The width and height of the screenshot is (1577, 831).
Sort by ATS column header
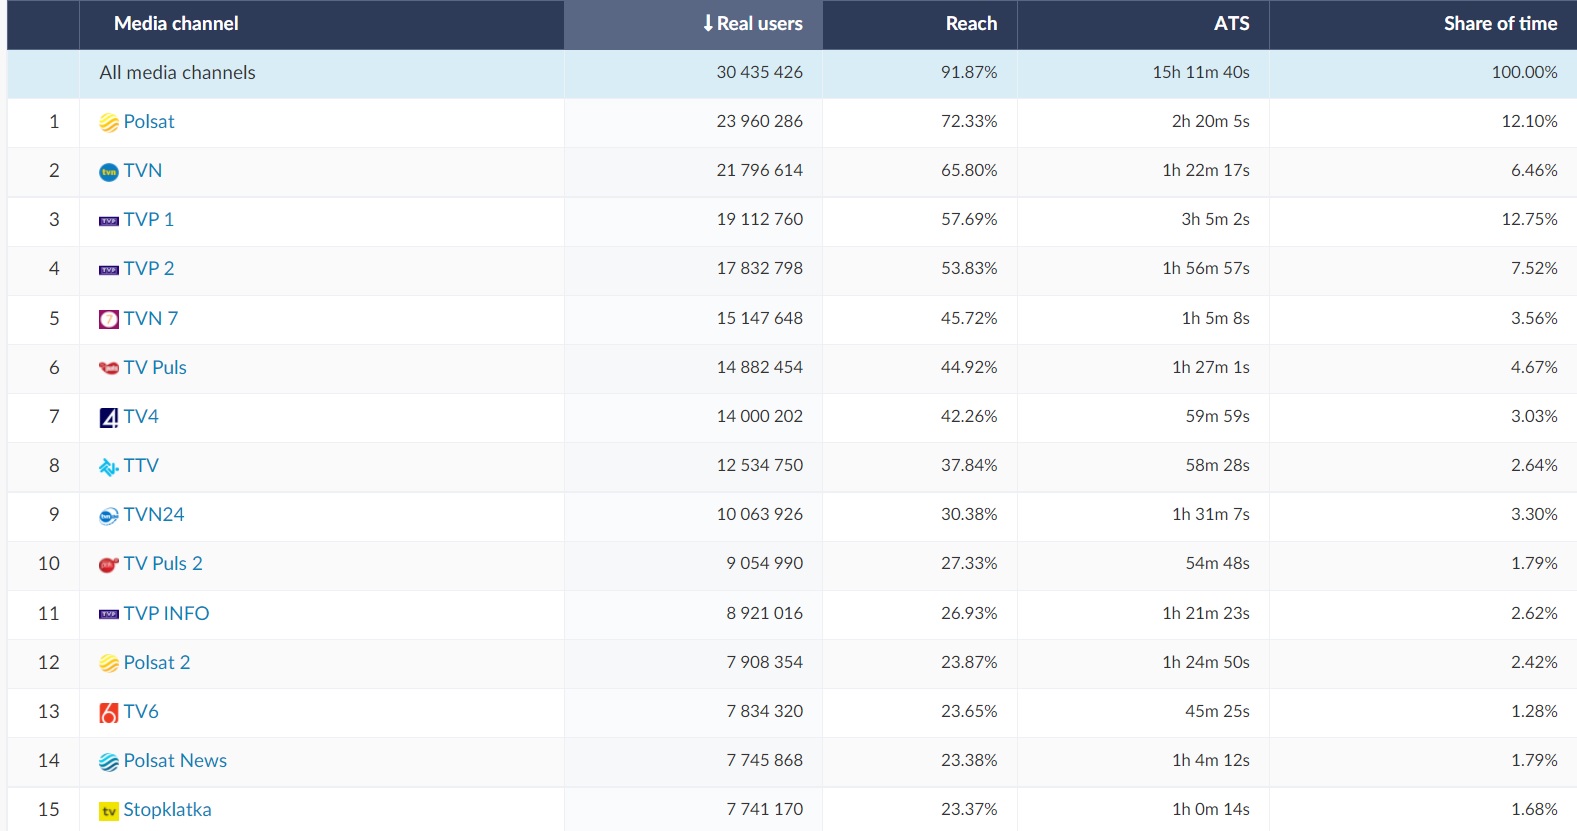[x=1231, y=24]
